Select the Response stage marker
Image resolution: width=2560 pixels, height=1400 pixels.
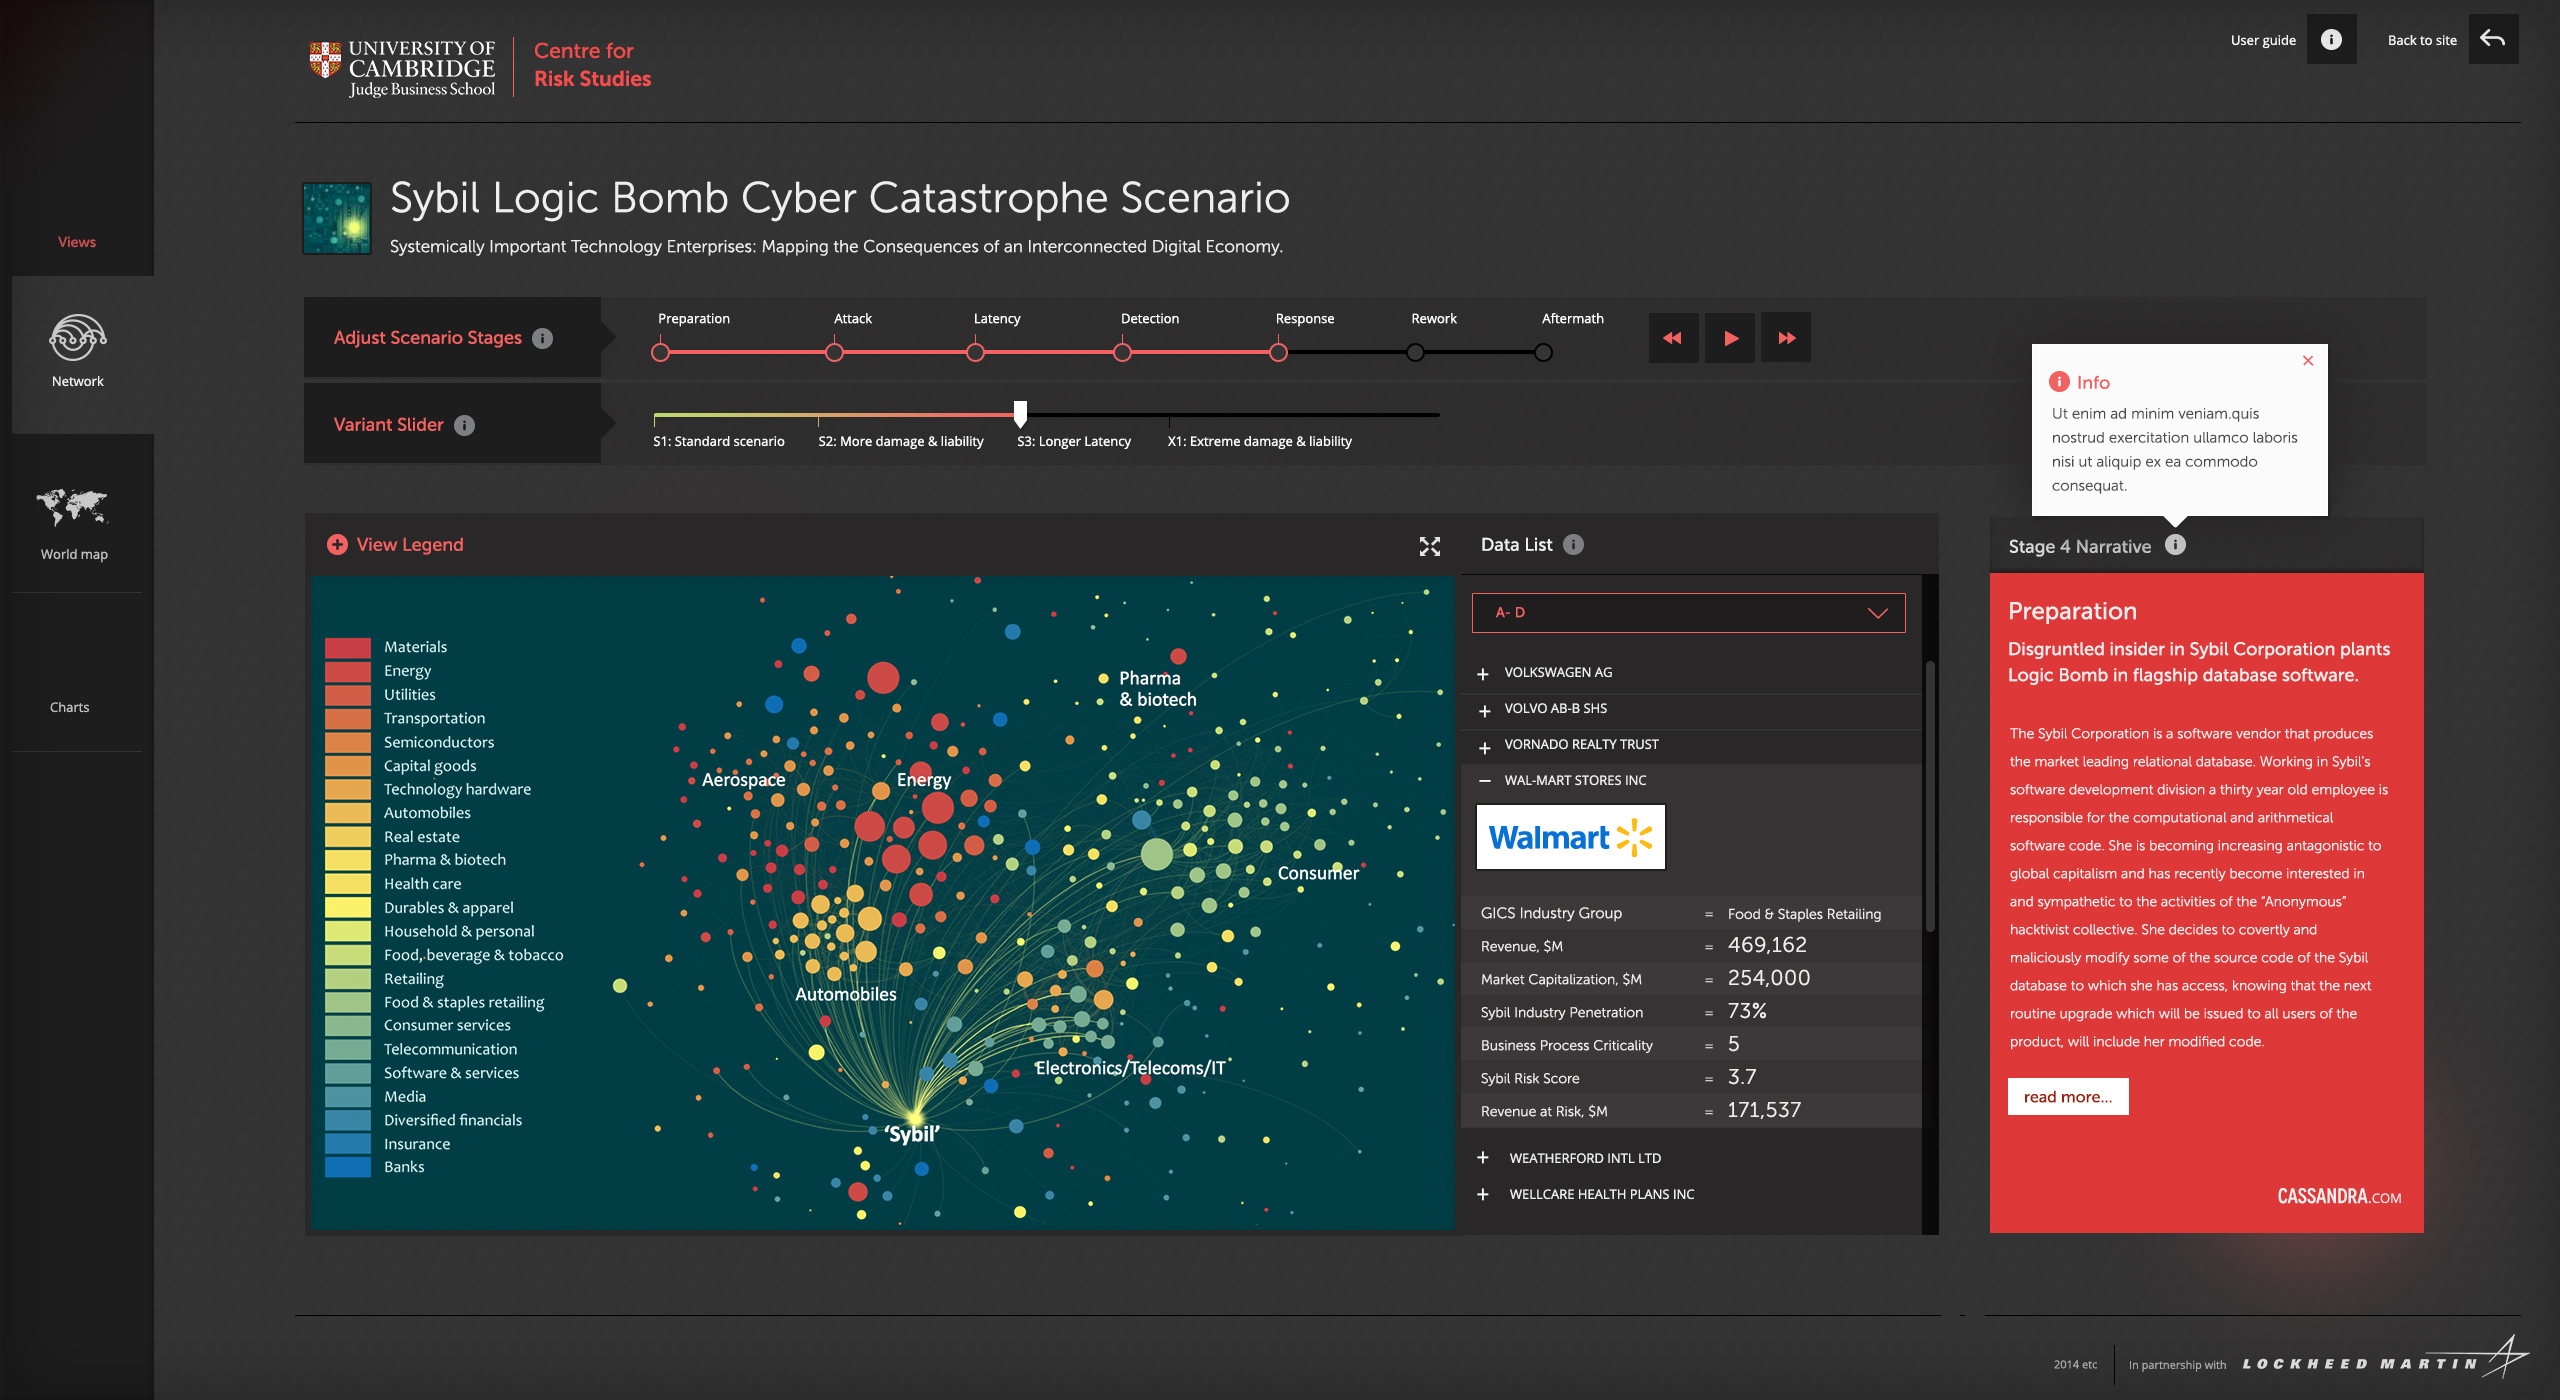pyautogui.click(x=1278, y=352)
